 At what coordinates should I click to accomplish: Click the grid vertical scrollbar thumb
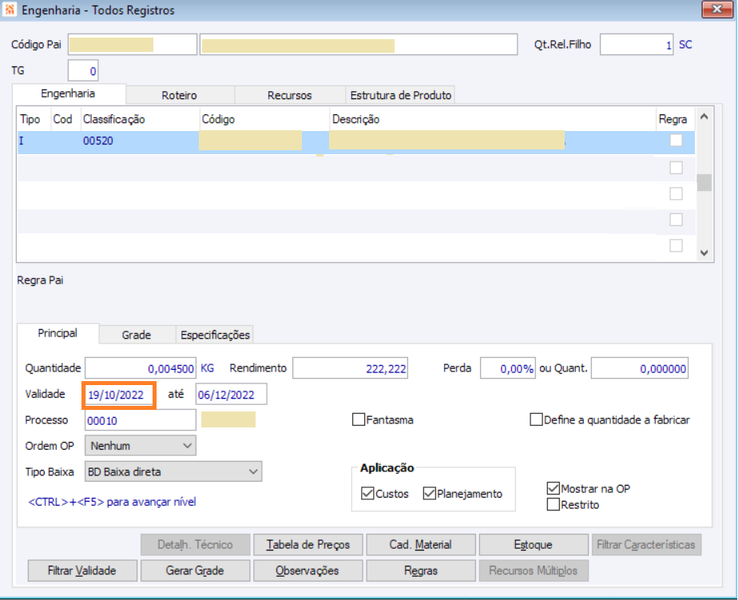(x=704, y=183)
